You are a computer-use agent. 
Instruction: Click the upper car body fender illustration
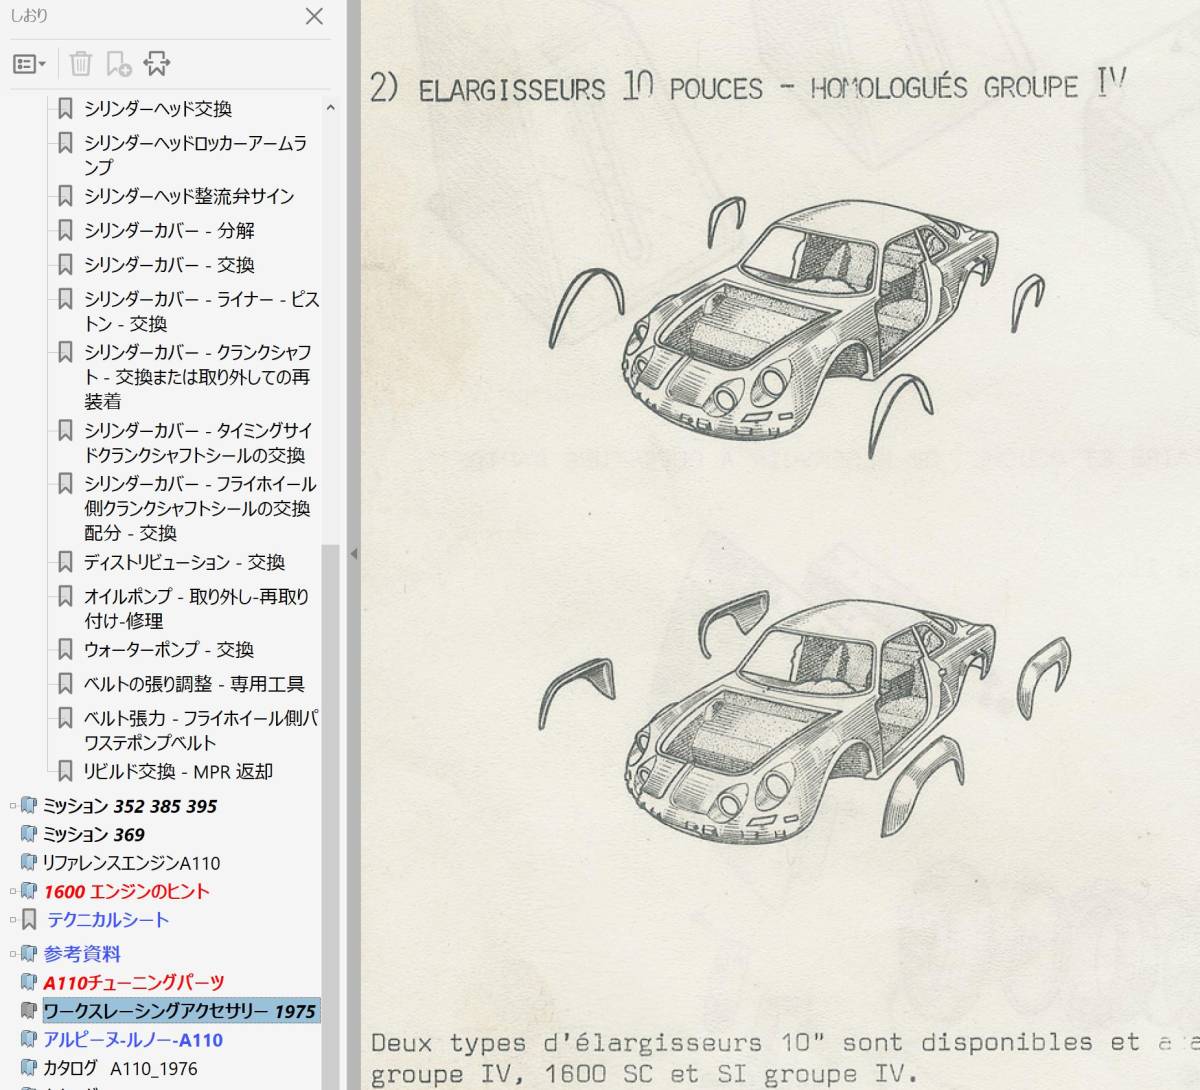[x=795, y=325]
